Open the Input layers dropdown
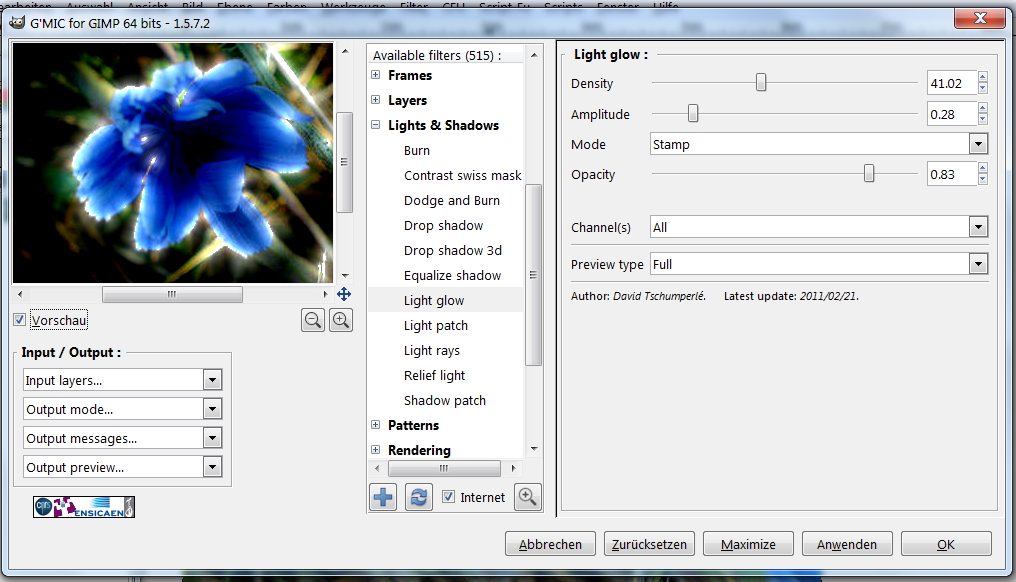This screenshot has height=582, width=1016. click(x=122, y=380)
